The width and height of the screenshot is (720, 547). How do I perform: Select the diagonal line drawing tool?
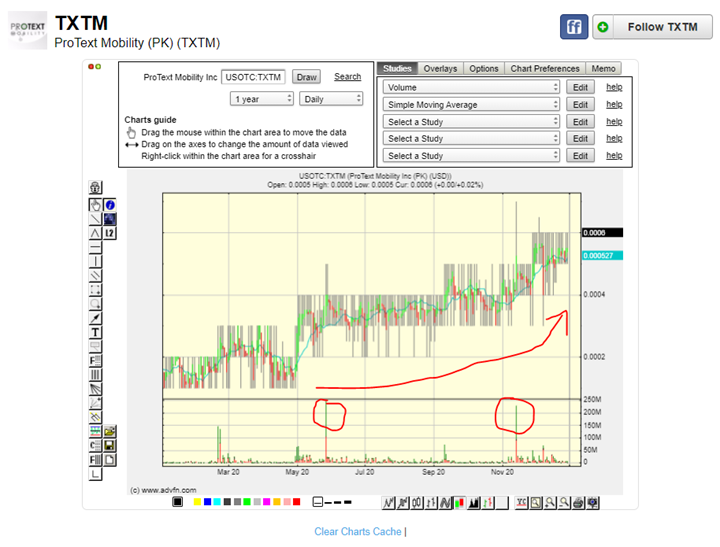95,219
